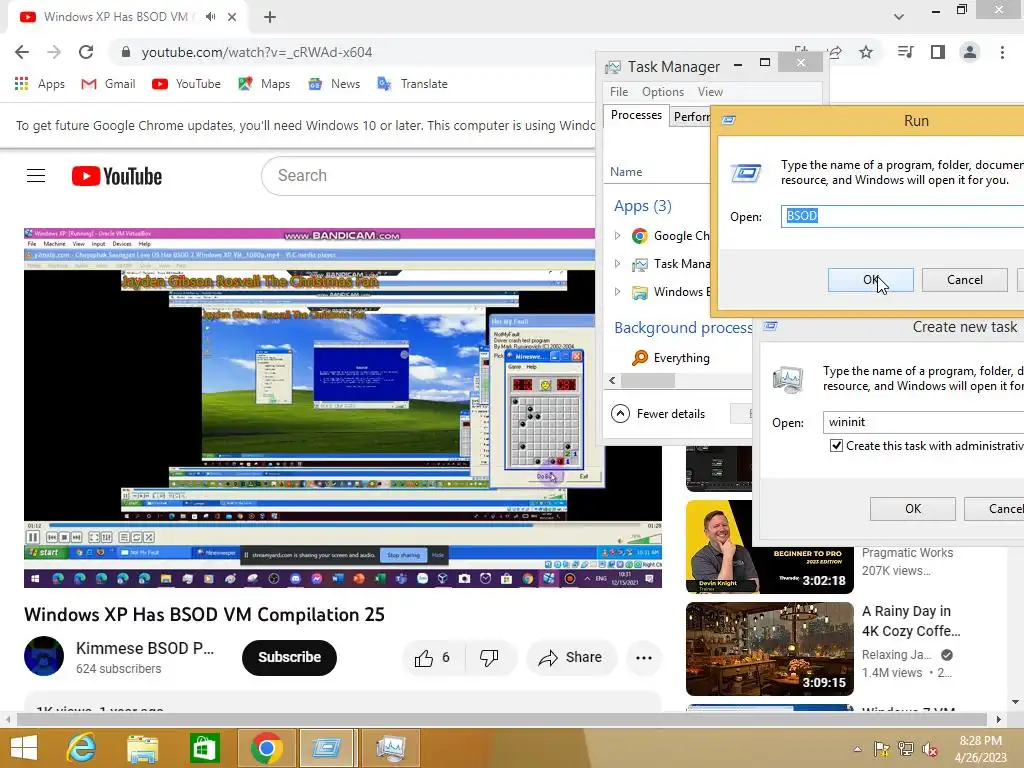Expand Task Manager process row
This screenshot has height=768, width=1024.
coord(617,264)
